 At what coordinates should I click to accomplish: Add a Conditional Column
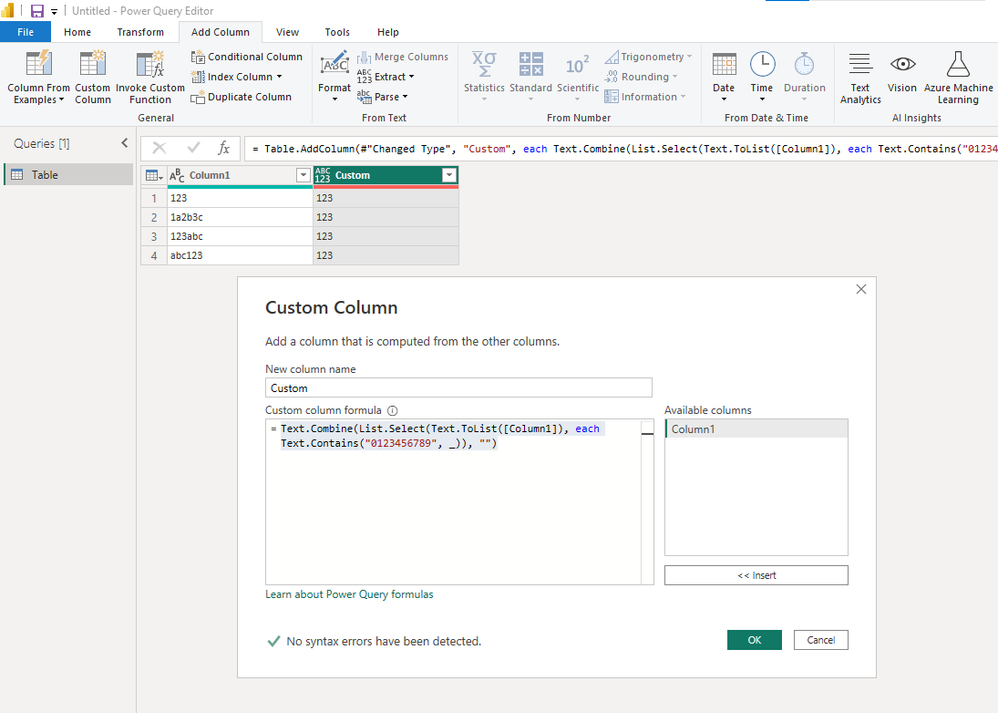[x=246, y=57]
